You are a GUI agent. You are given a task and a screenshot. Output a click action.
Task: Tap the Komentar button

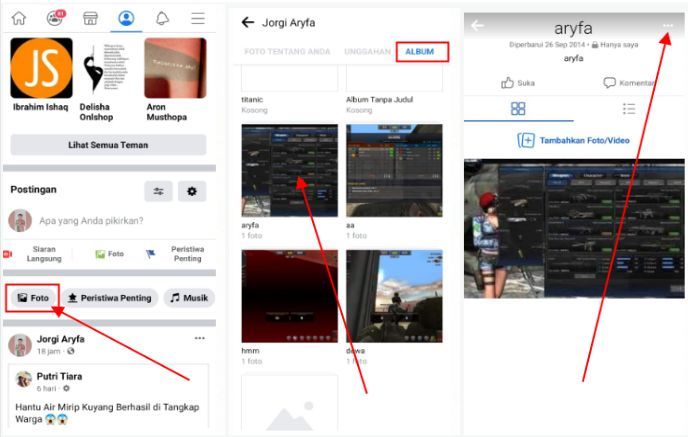tap(628, 83)
